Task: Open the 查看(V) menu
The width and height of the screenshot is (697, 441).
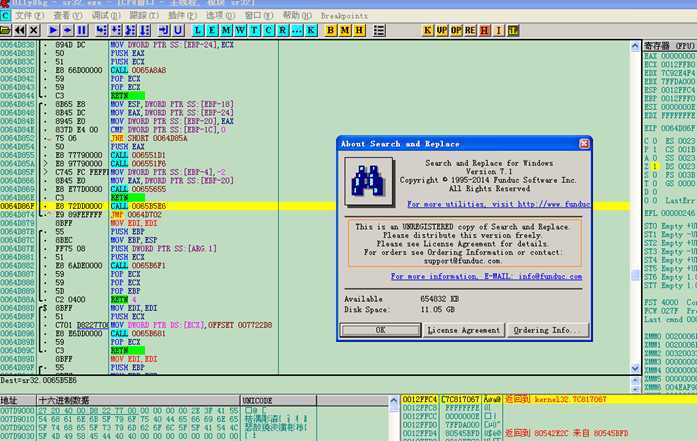Action: tap(68, 16)
